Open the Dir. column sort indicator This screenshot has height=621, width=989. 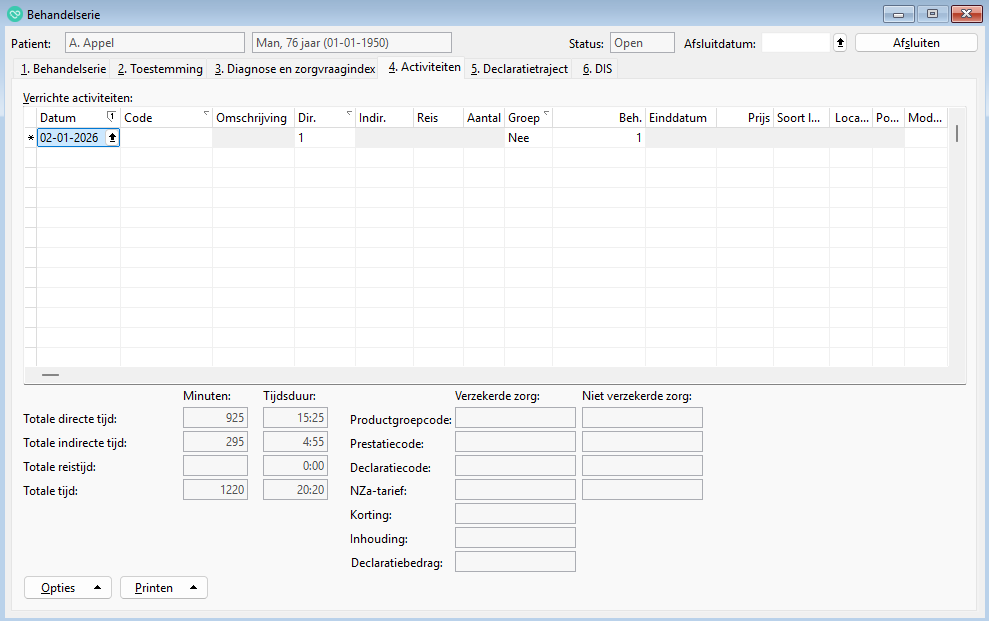[349, 113]
